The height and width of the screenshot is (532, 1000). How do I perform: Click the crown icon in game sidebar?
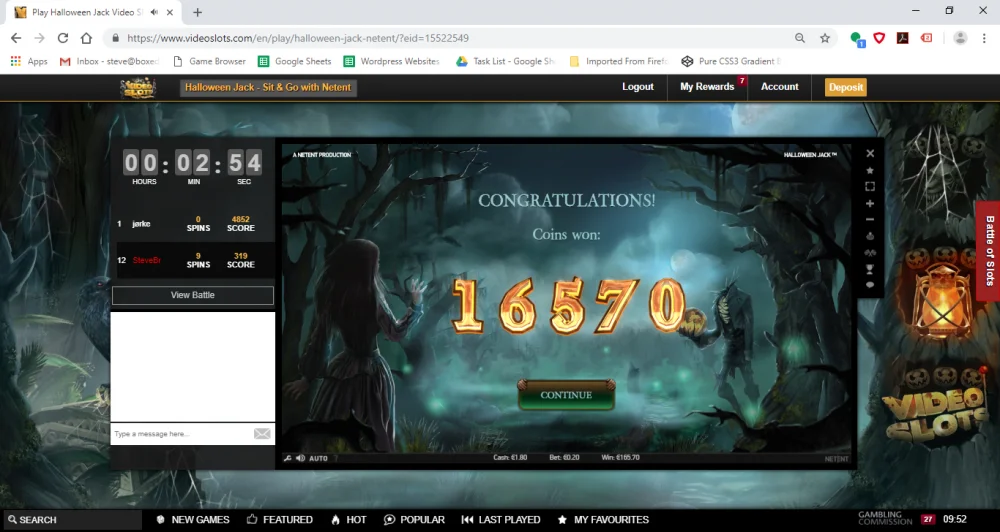point(870,236)
